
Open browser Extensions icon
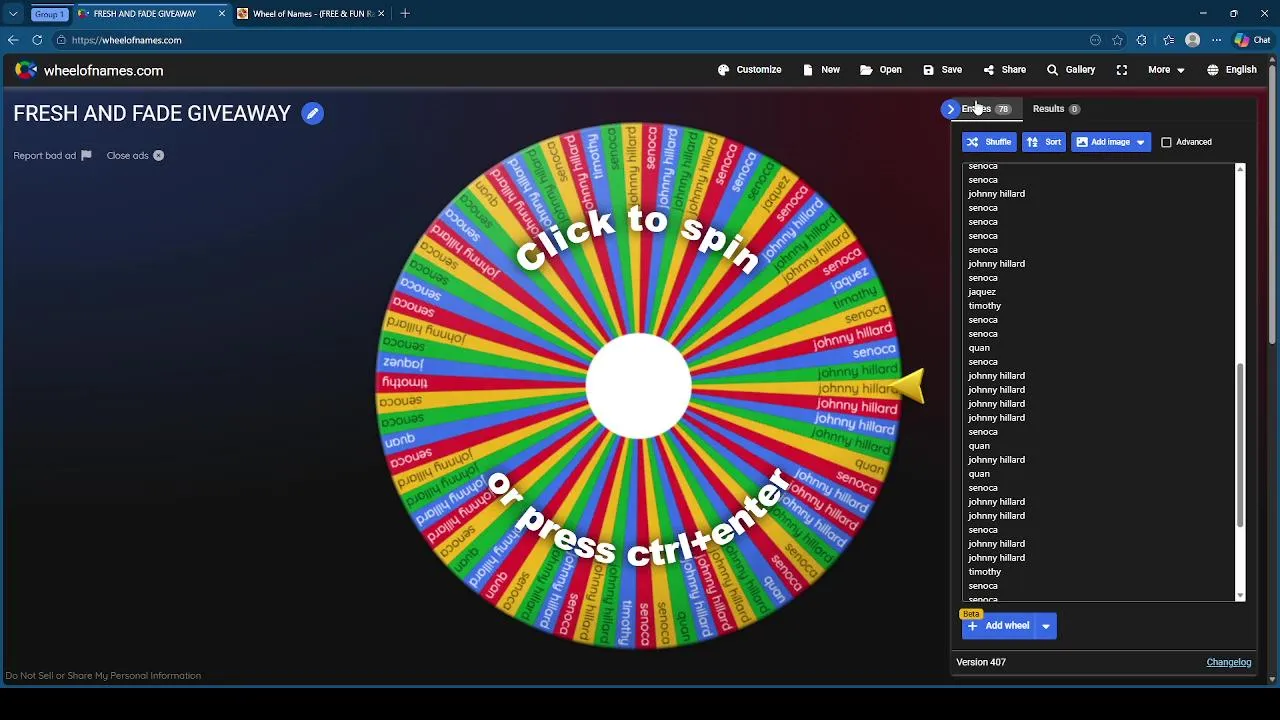pos(1142,40)
